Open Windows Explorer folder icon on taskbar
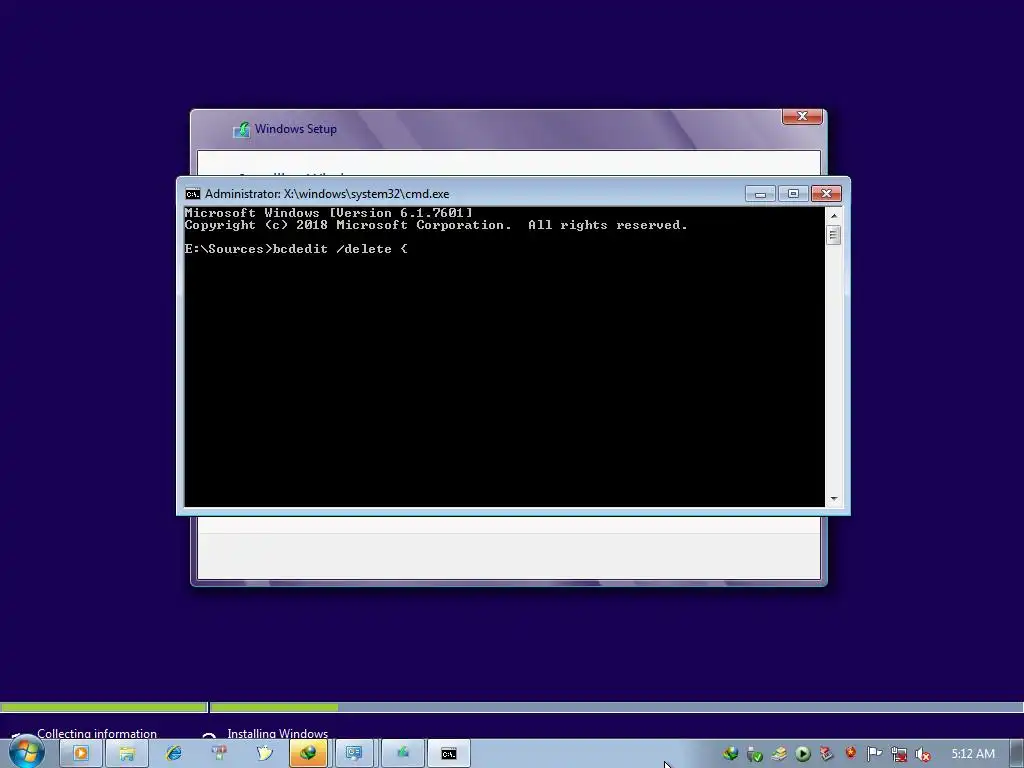The image size is (1024, 768). (127, 754)
